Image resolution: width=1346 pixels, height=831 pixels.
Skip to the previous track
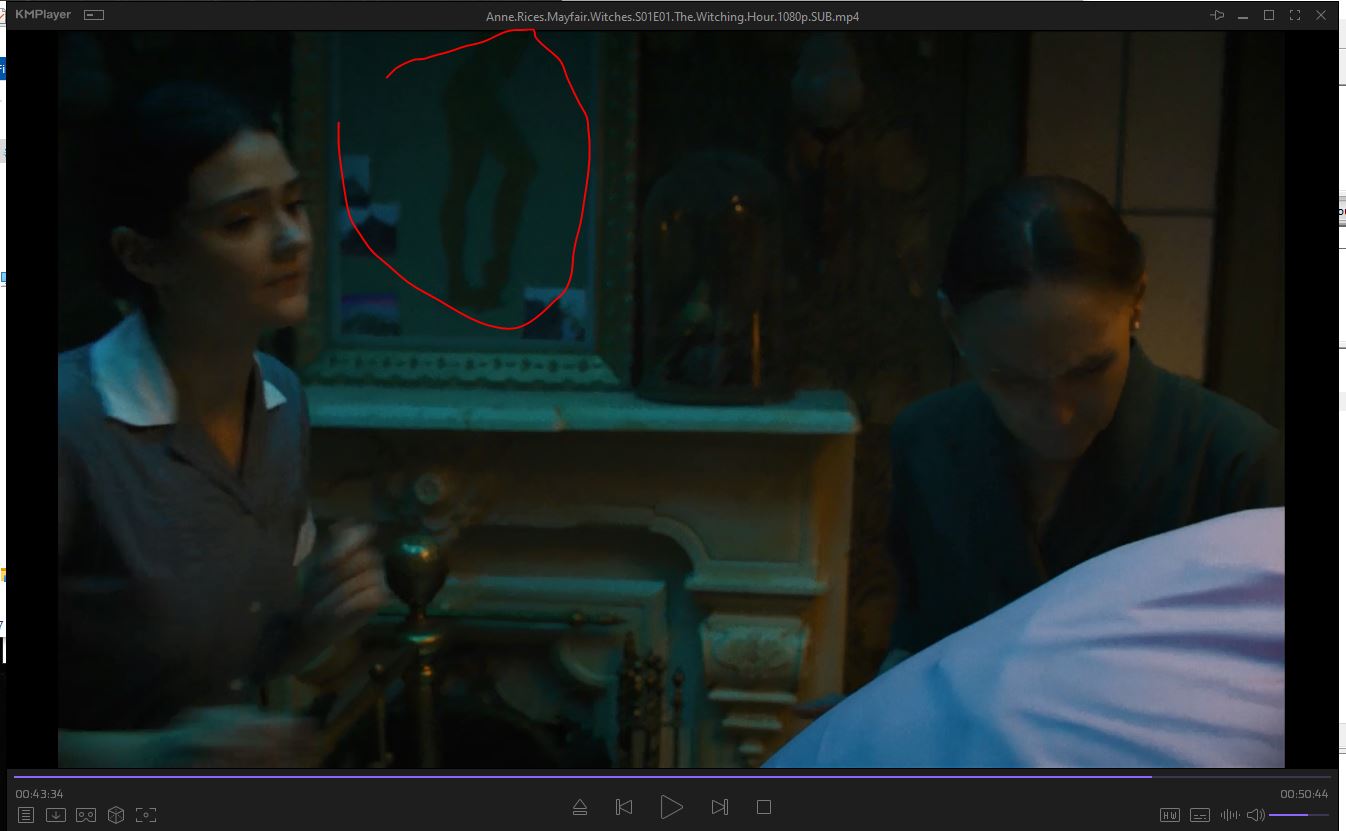point(624,807)
